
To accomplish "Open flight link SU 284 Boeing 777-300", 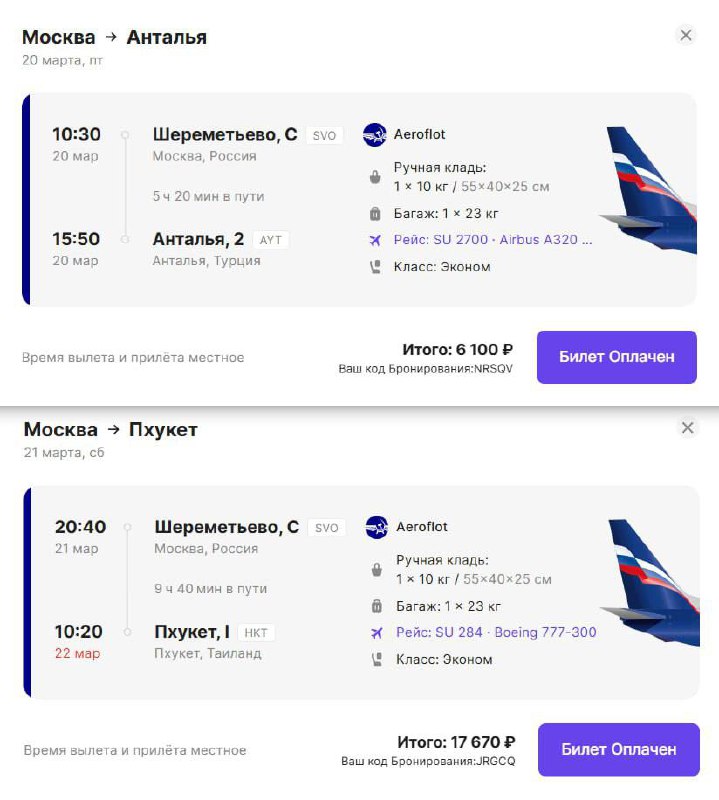I will (x=496, y=632).
